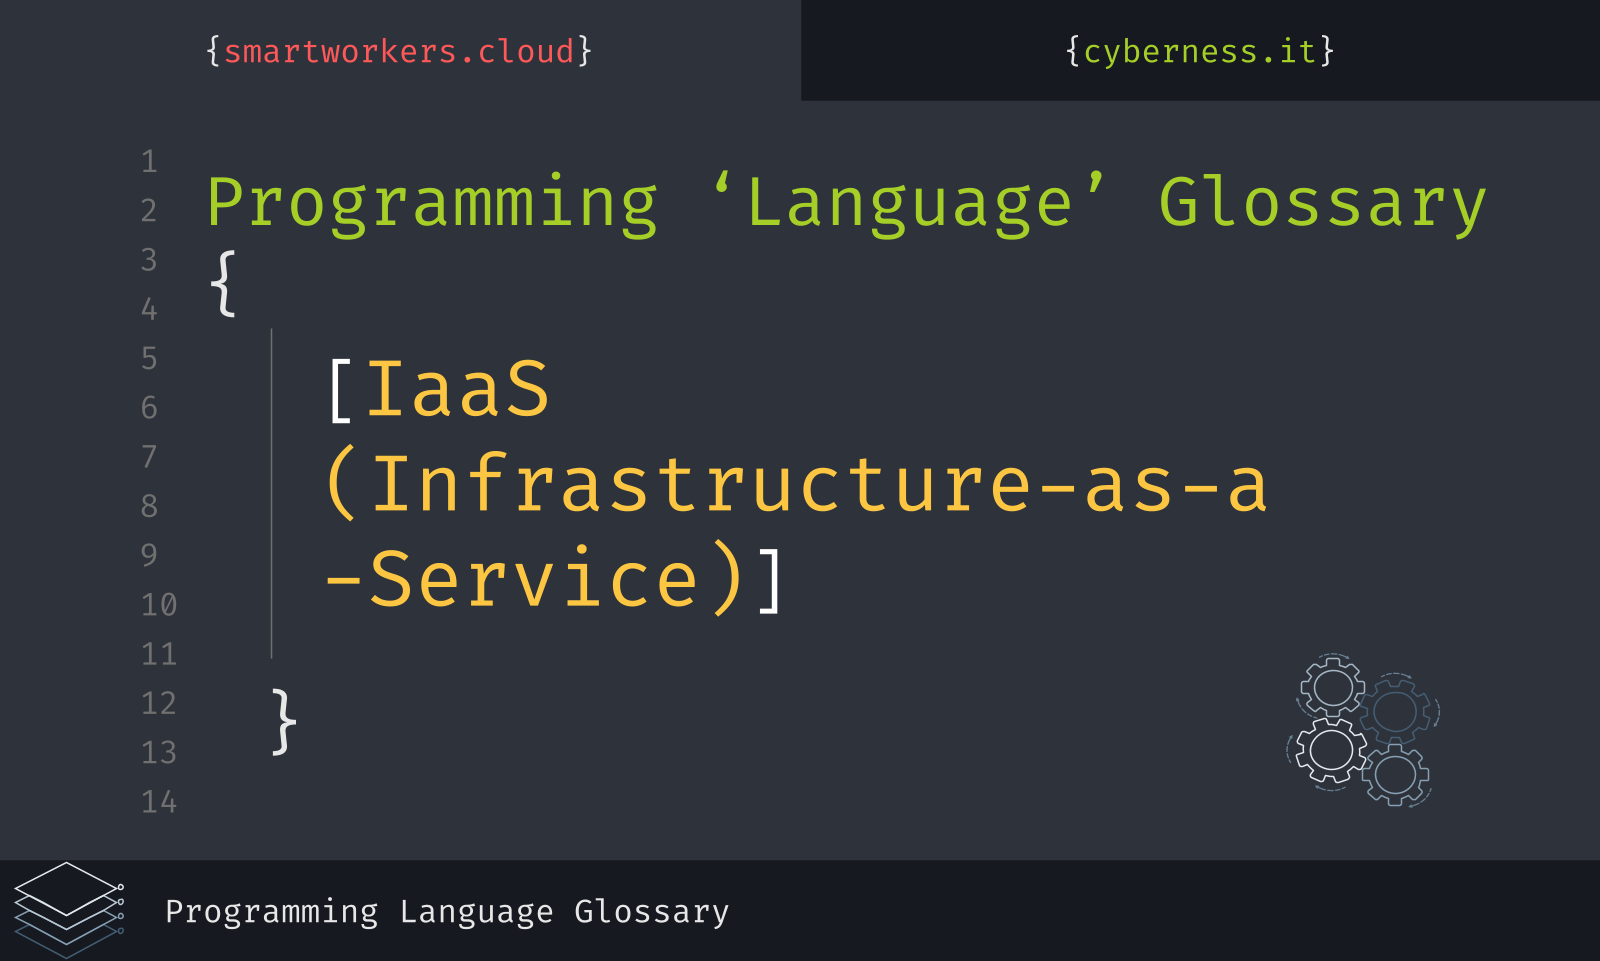1600x961 pixels.
Task: Click line number 1
Action: (149, 161)
